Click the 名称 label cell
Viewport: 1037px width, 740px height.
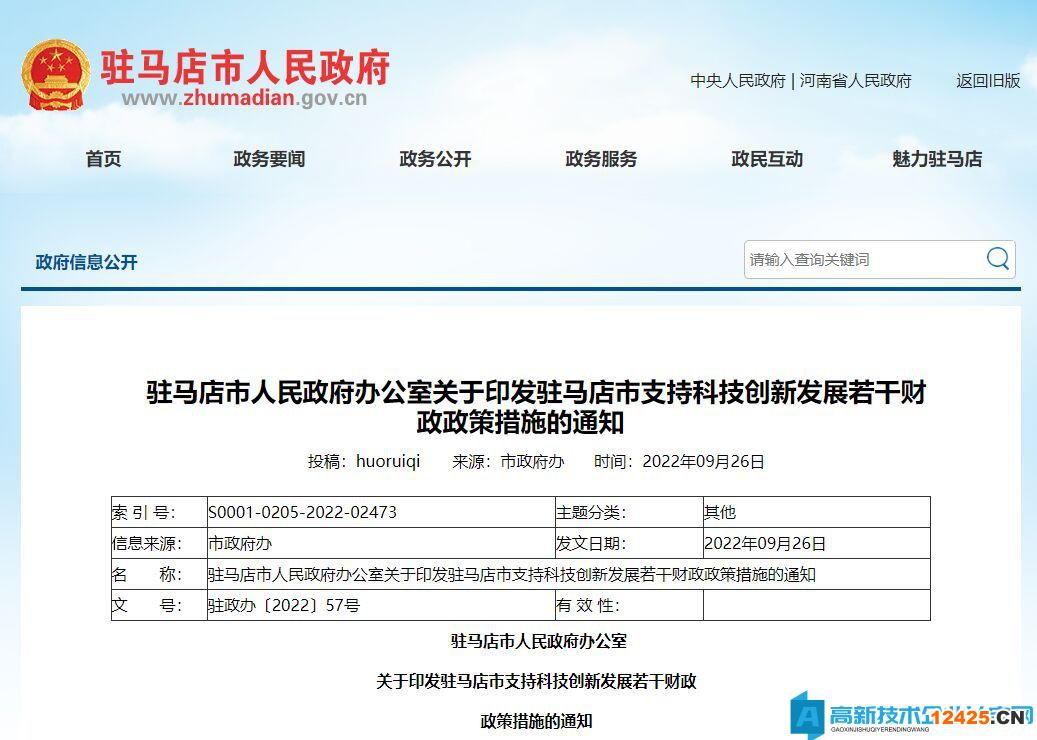coord(159,574)
